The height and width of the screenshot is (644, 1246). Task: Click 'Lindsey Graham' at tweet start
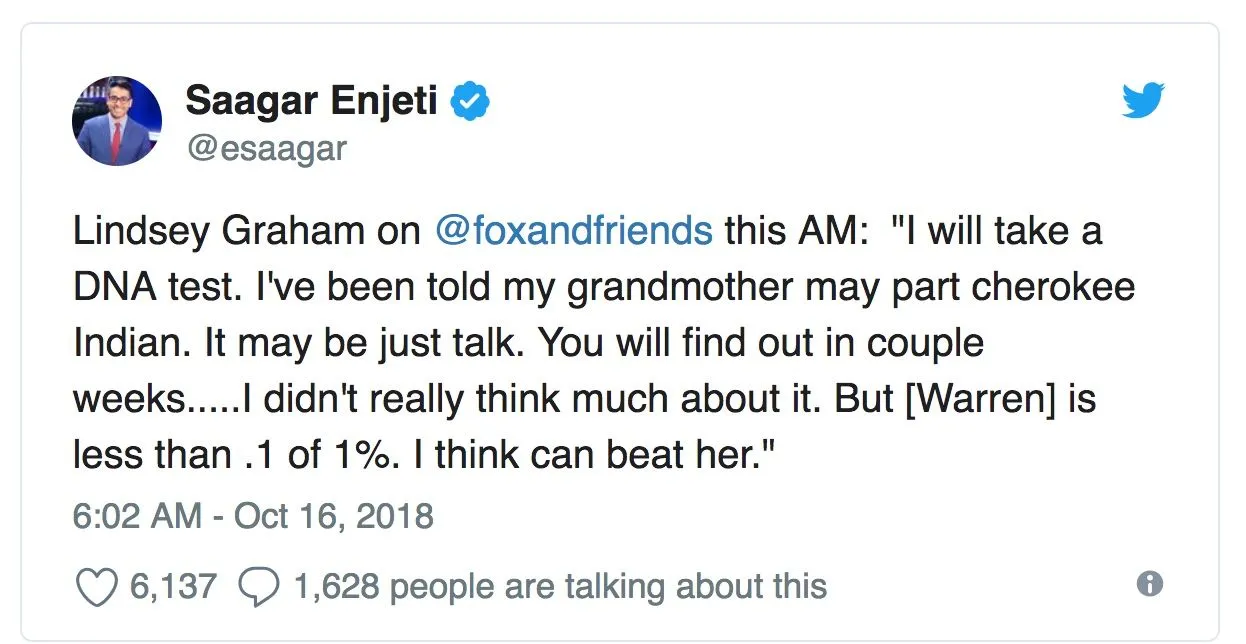[x=218, y=231]
